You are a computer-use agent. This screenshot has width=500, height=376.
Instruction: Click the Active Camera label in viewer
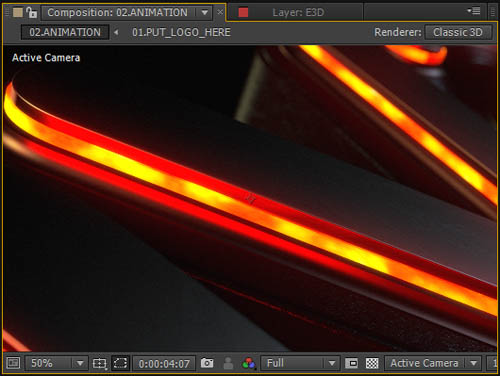click(x=46, y=58)
